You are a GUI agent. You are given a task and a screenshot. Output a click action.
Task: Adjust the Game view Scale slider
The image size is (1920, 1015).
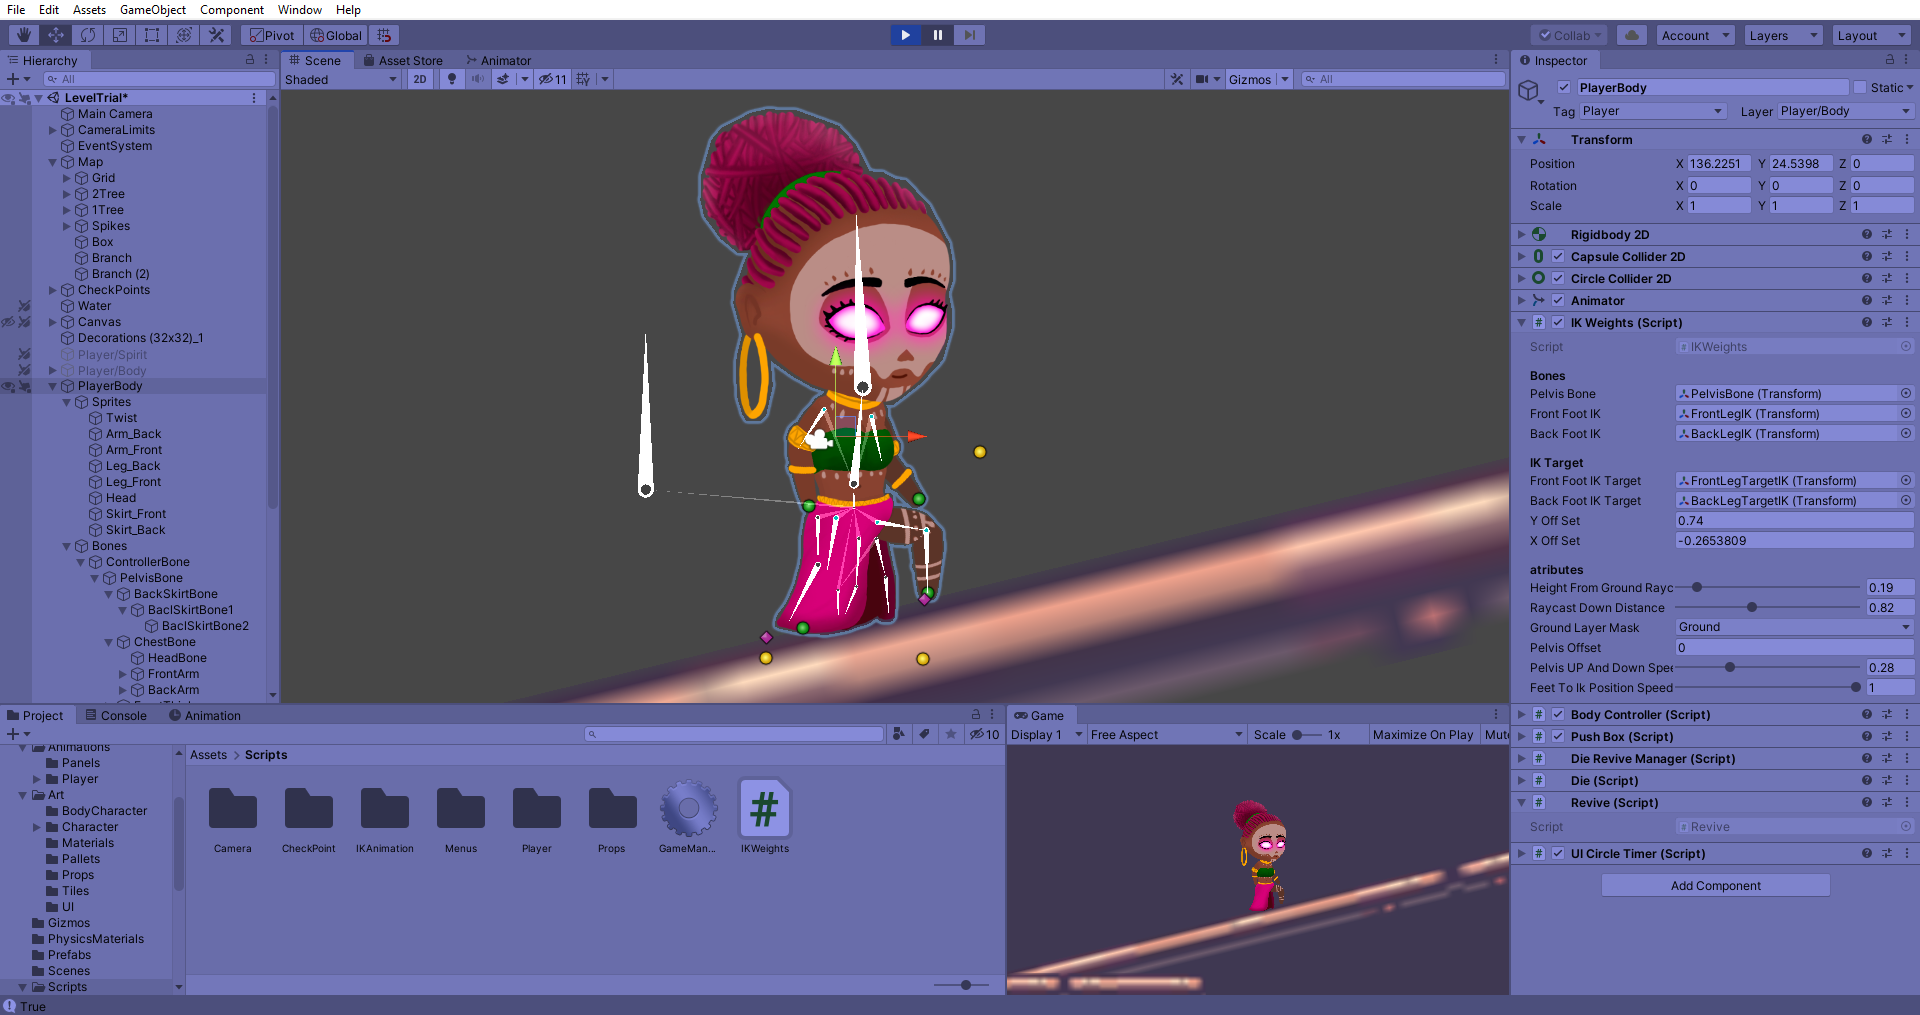point(1308,735)
